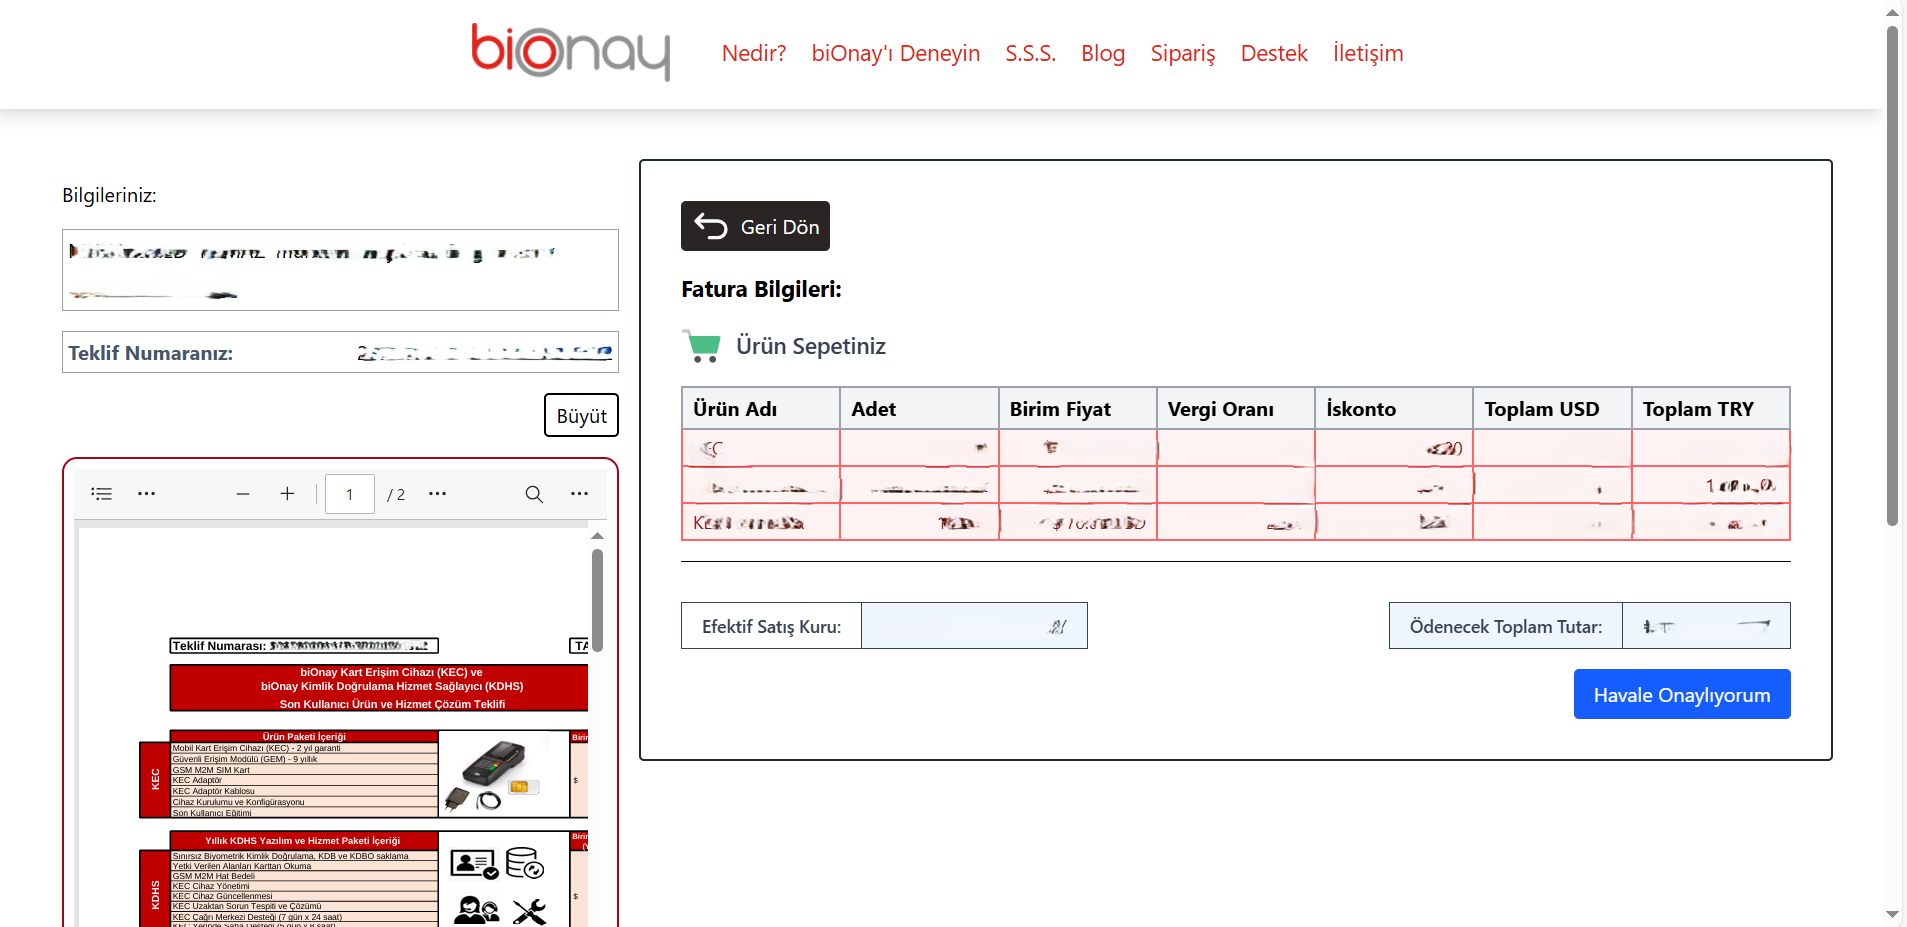The width and height of the screenshot is (1907, 927).
Task: Click the PDF viewer vertical scrollbar
Action: (x=597, y=600)
